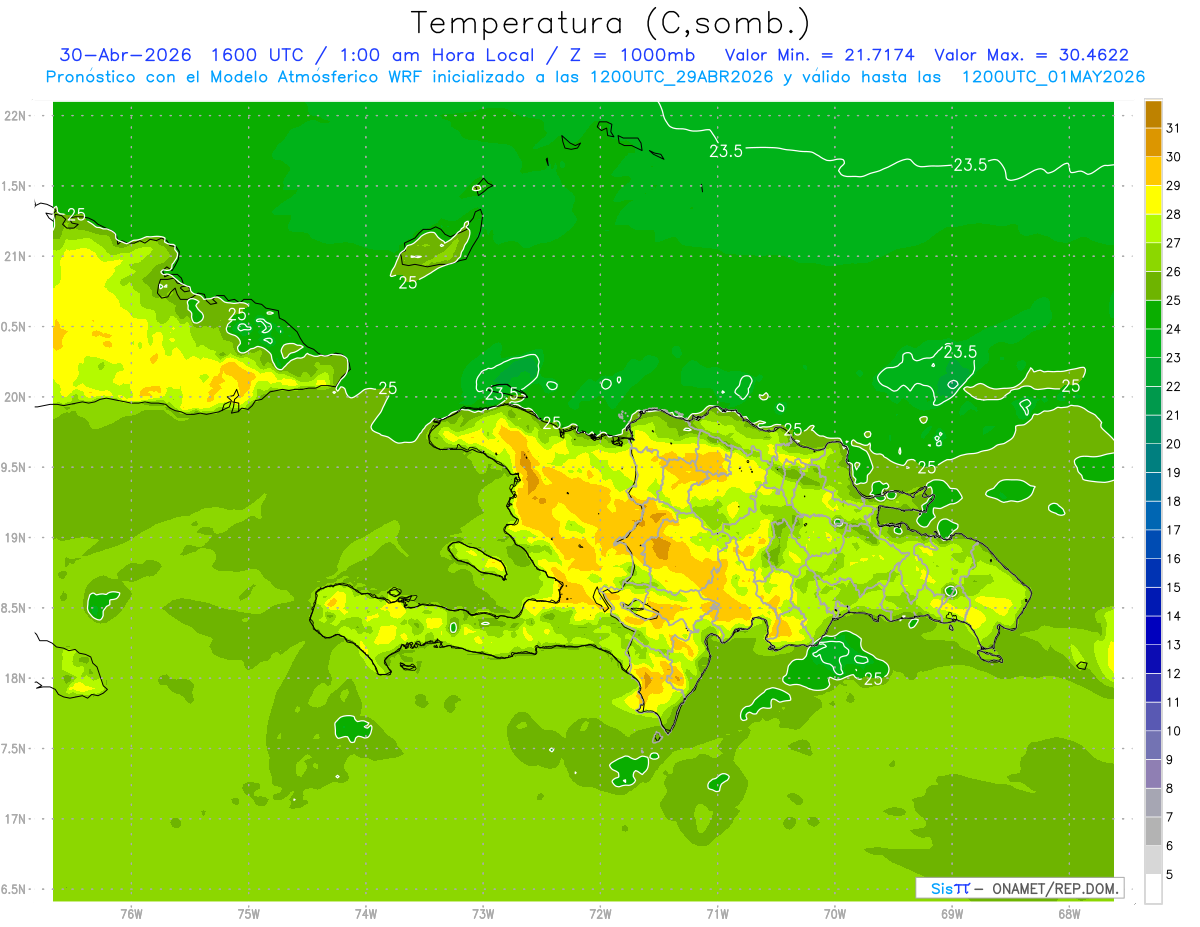Click the Temperatura (C,somb.) title
1200x927 pixels.
click(x=611, y=24)
